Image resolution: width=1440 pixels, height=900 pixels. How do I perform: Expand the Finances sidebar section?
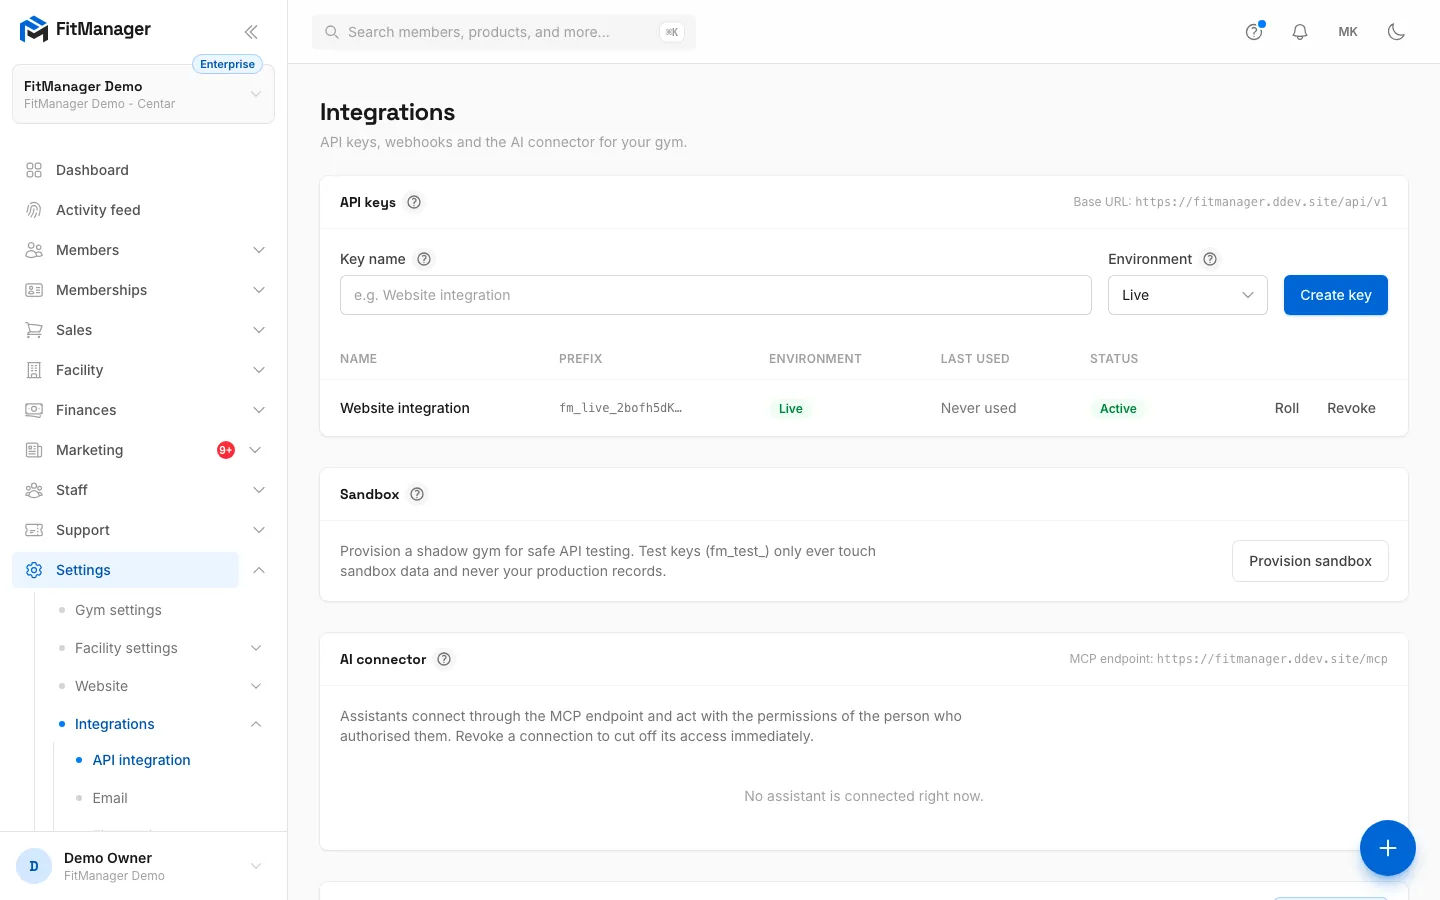tap(259, 410)
